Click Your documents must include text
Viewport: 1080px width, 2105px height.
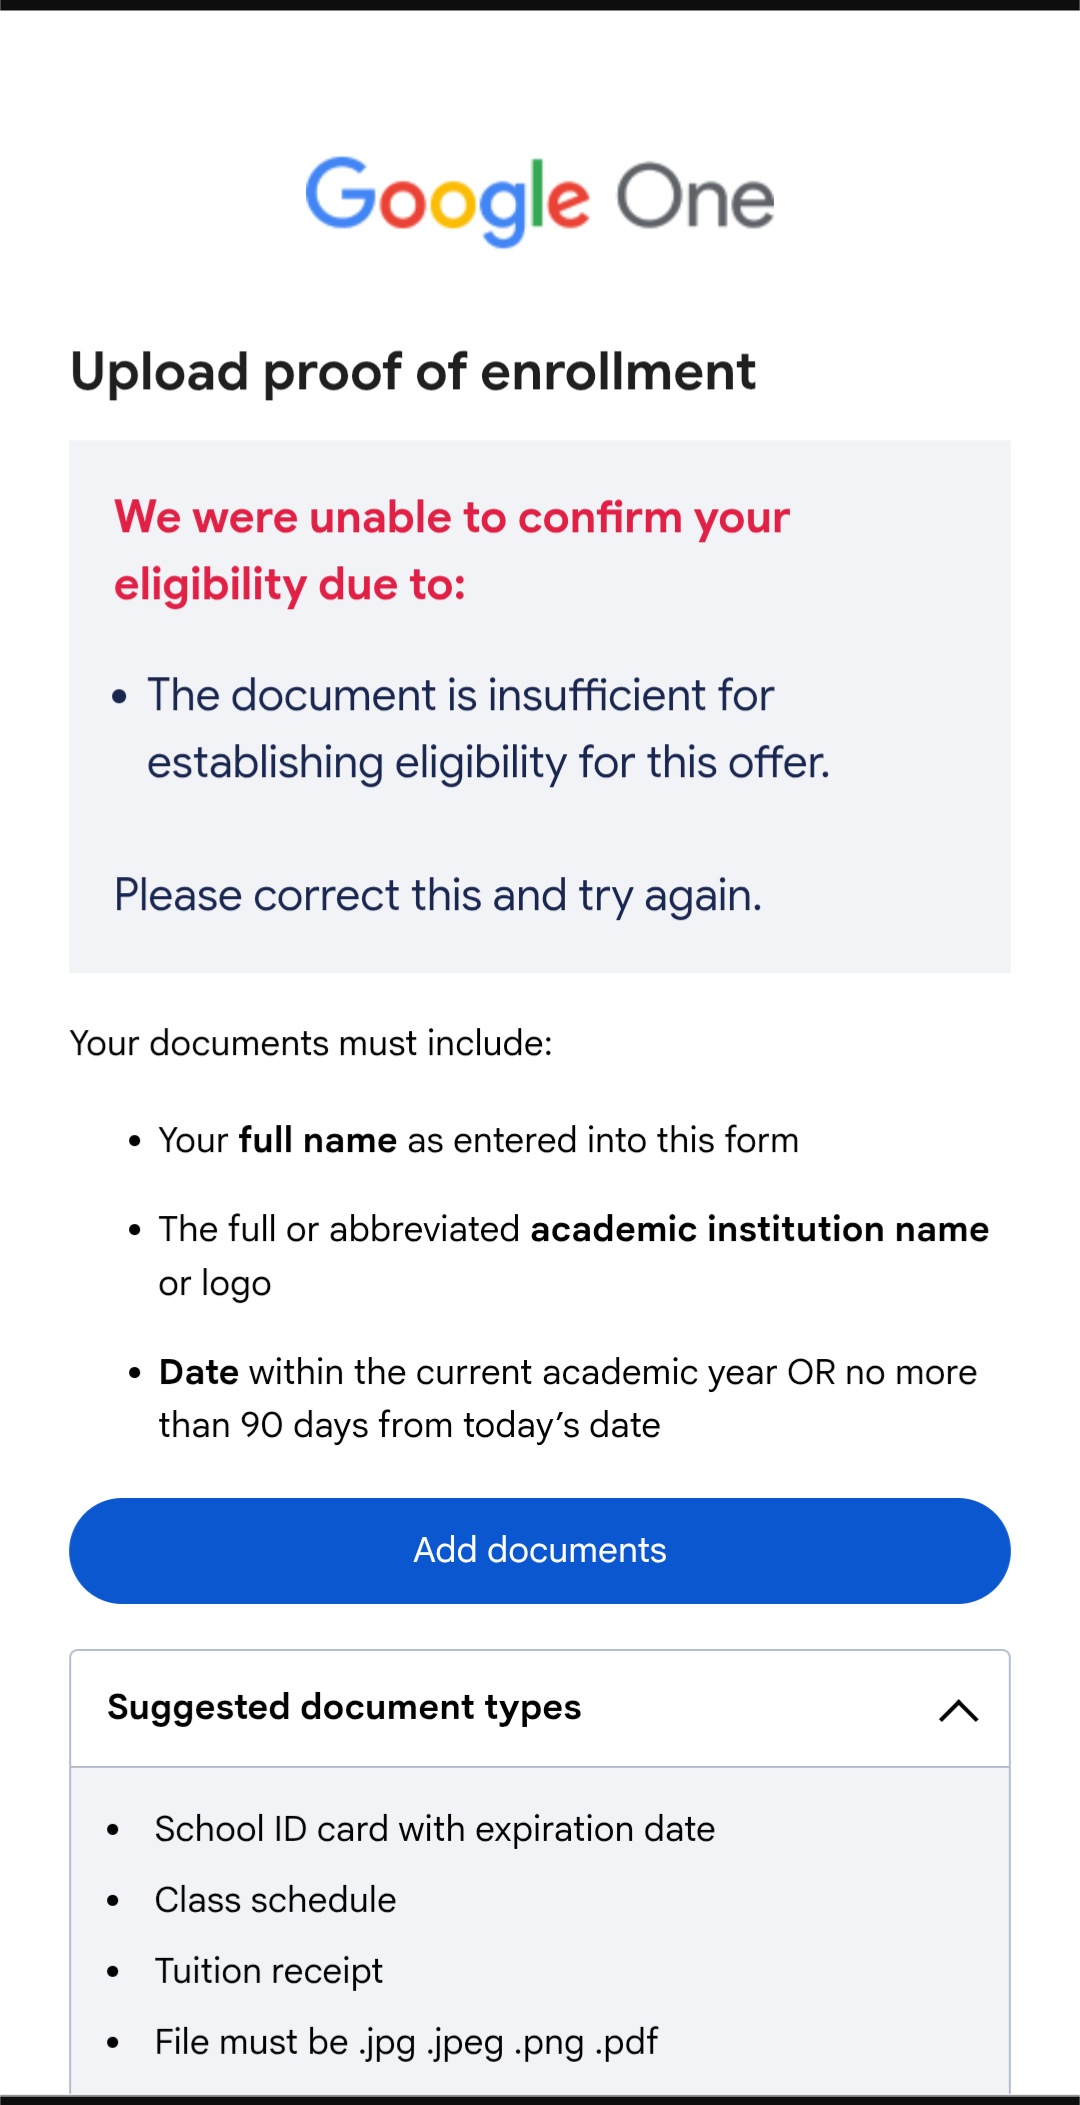click(x=311, y=1043)
